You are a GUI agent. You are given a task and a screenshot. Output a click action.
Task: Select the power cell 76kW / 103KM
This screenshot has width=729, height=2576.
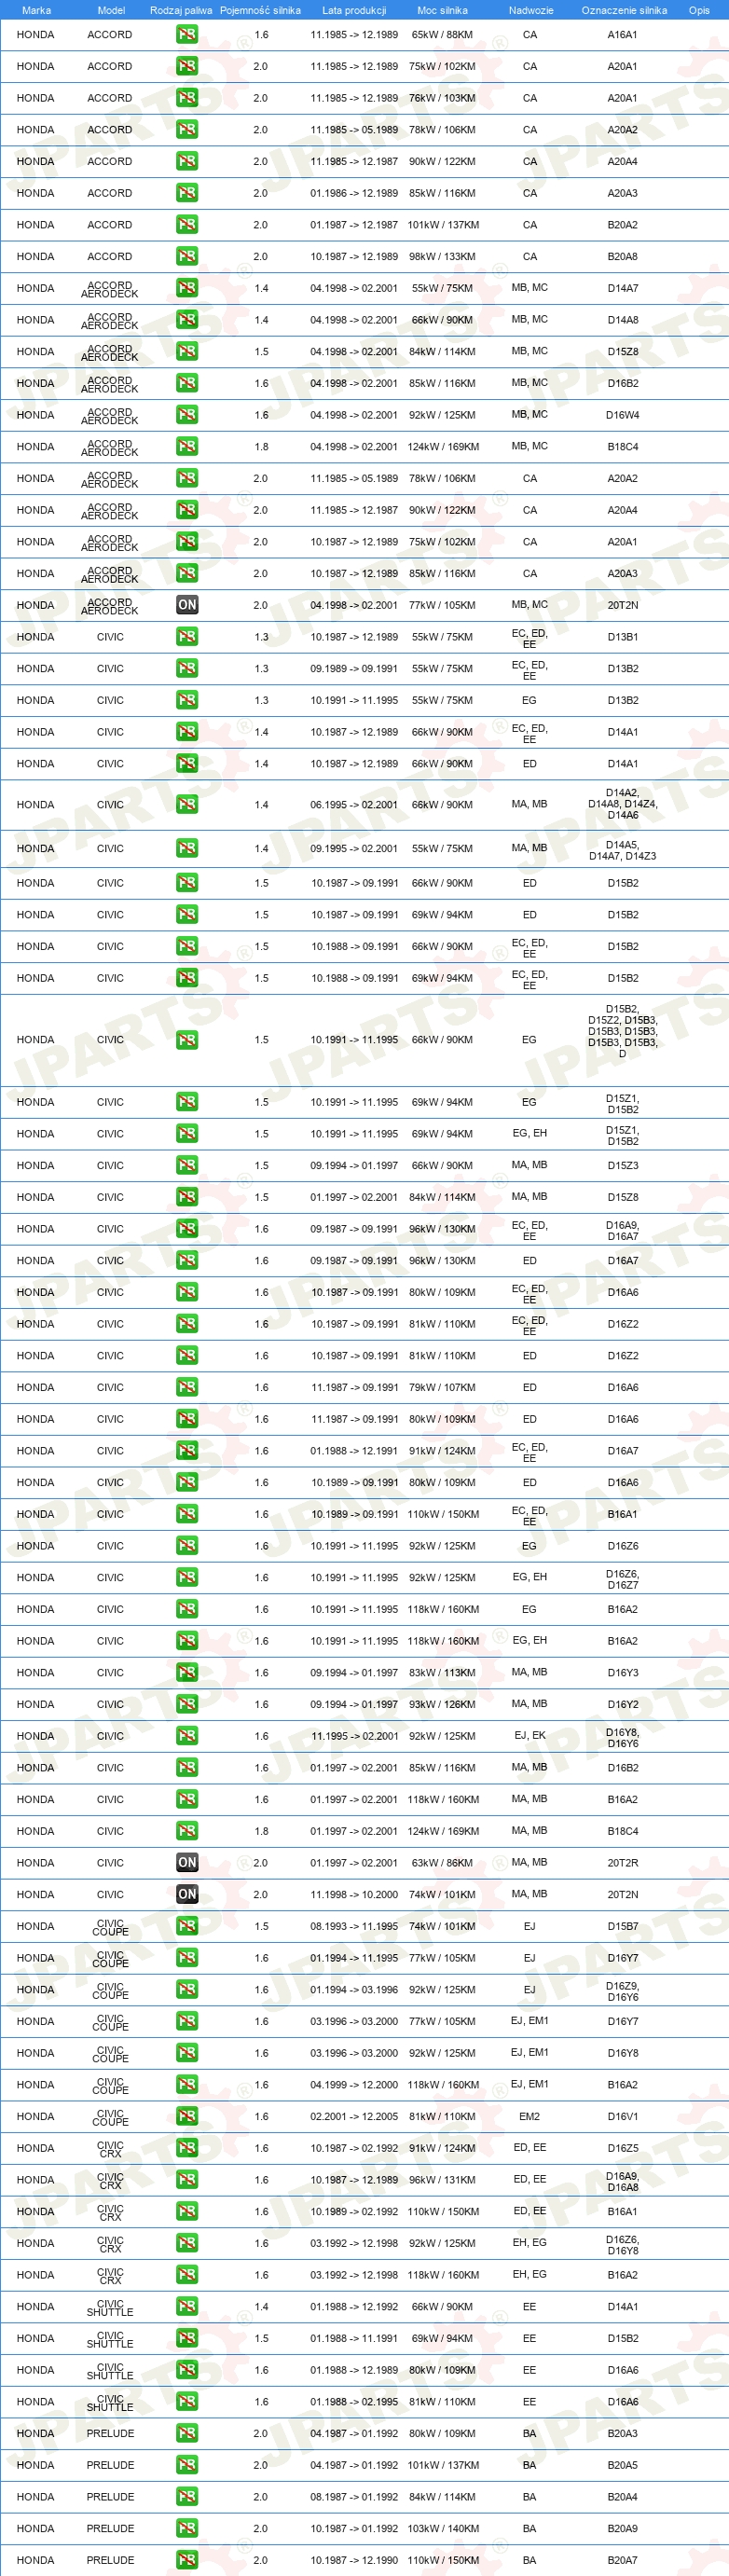(x=442, y=98)
